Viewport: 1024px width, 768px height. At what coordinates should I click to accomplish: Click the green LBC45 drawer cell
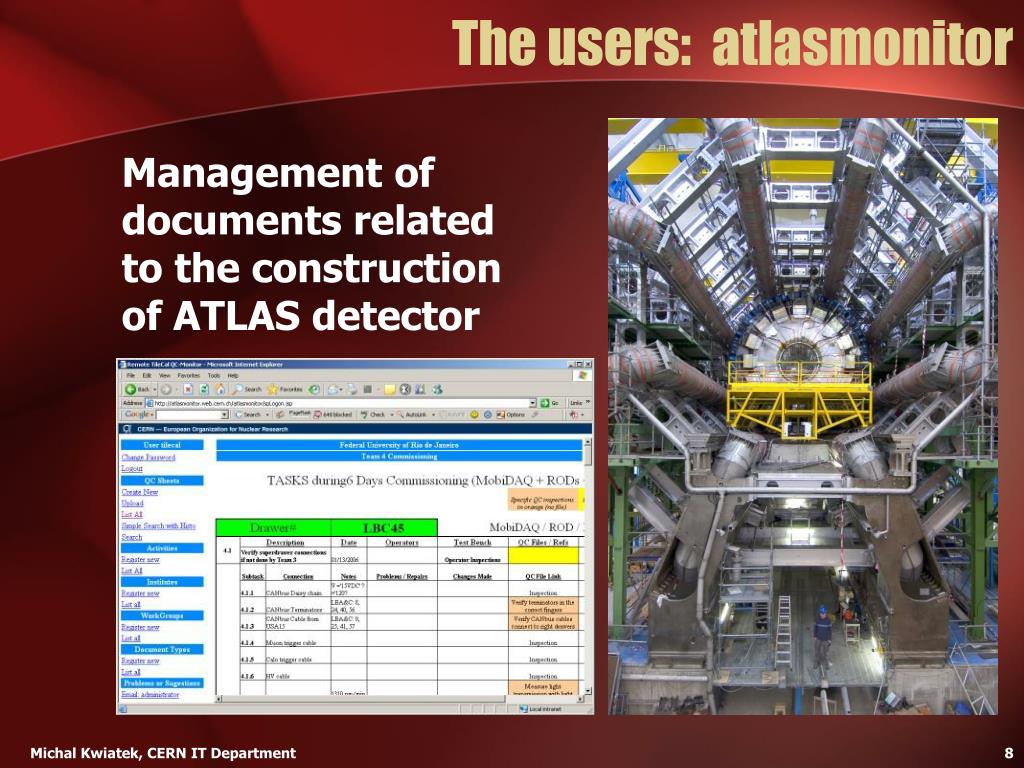tap(384, 528)
